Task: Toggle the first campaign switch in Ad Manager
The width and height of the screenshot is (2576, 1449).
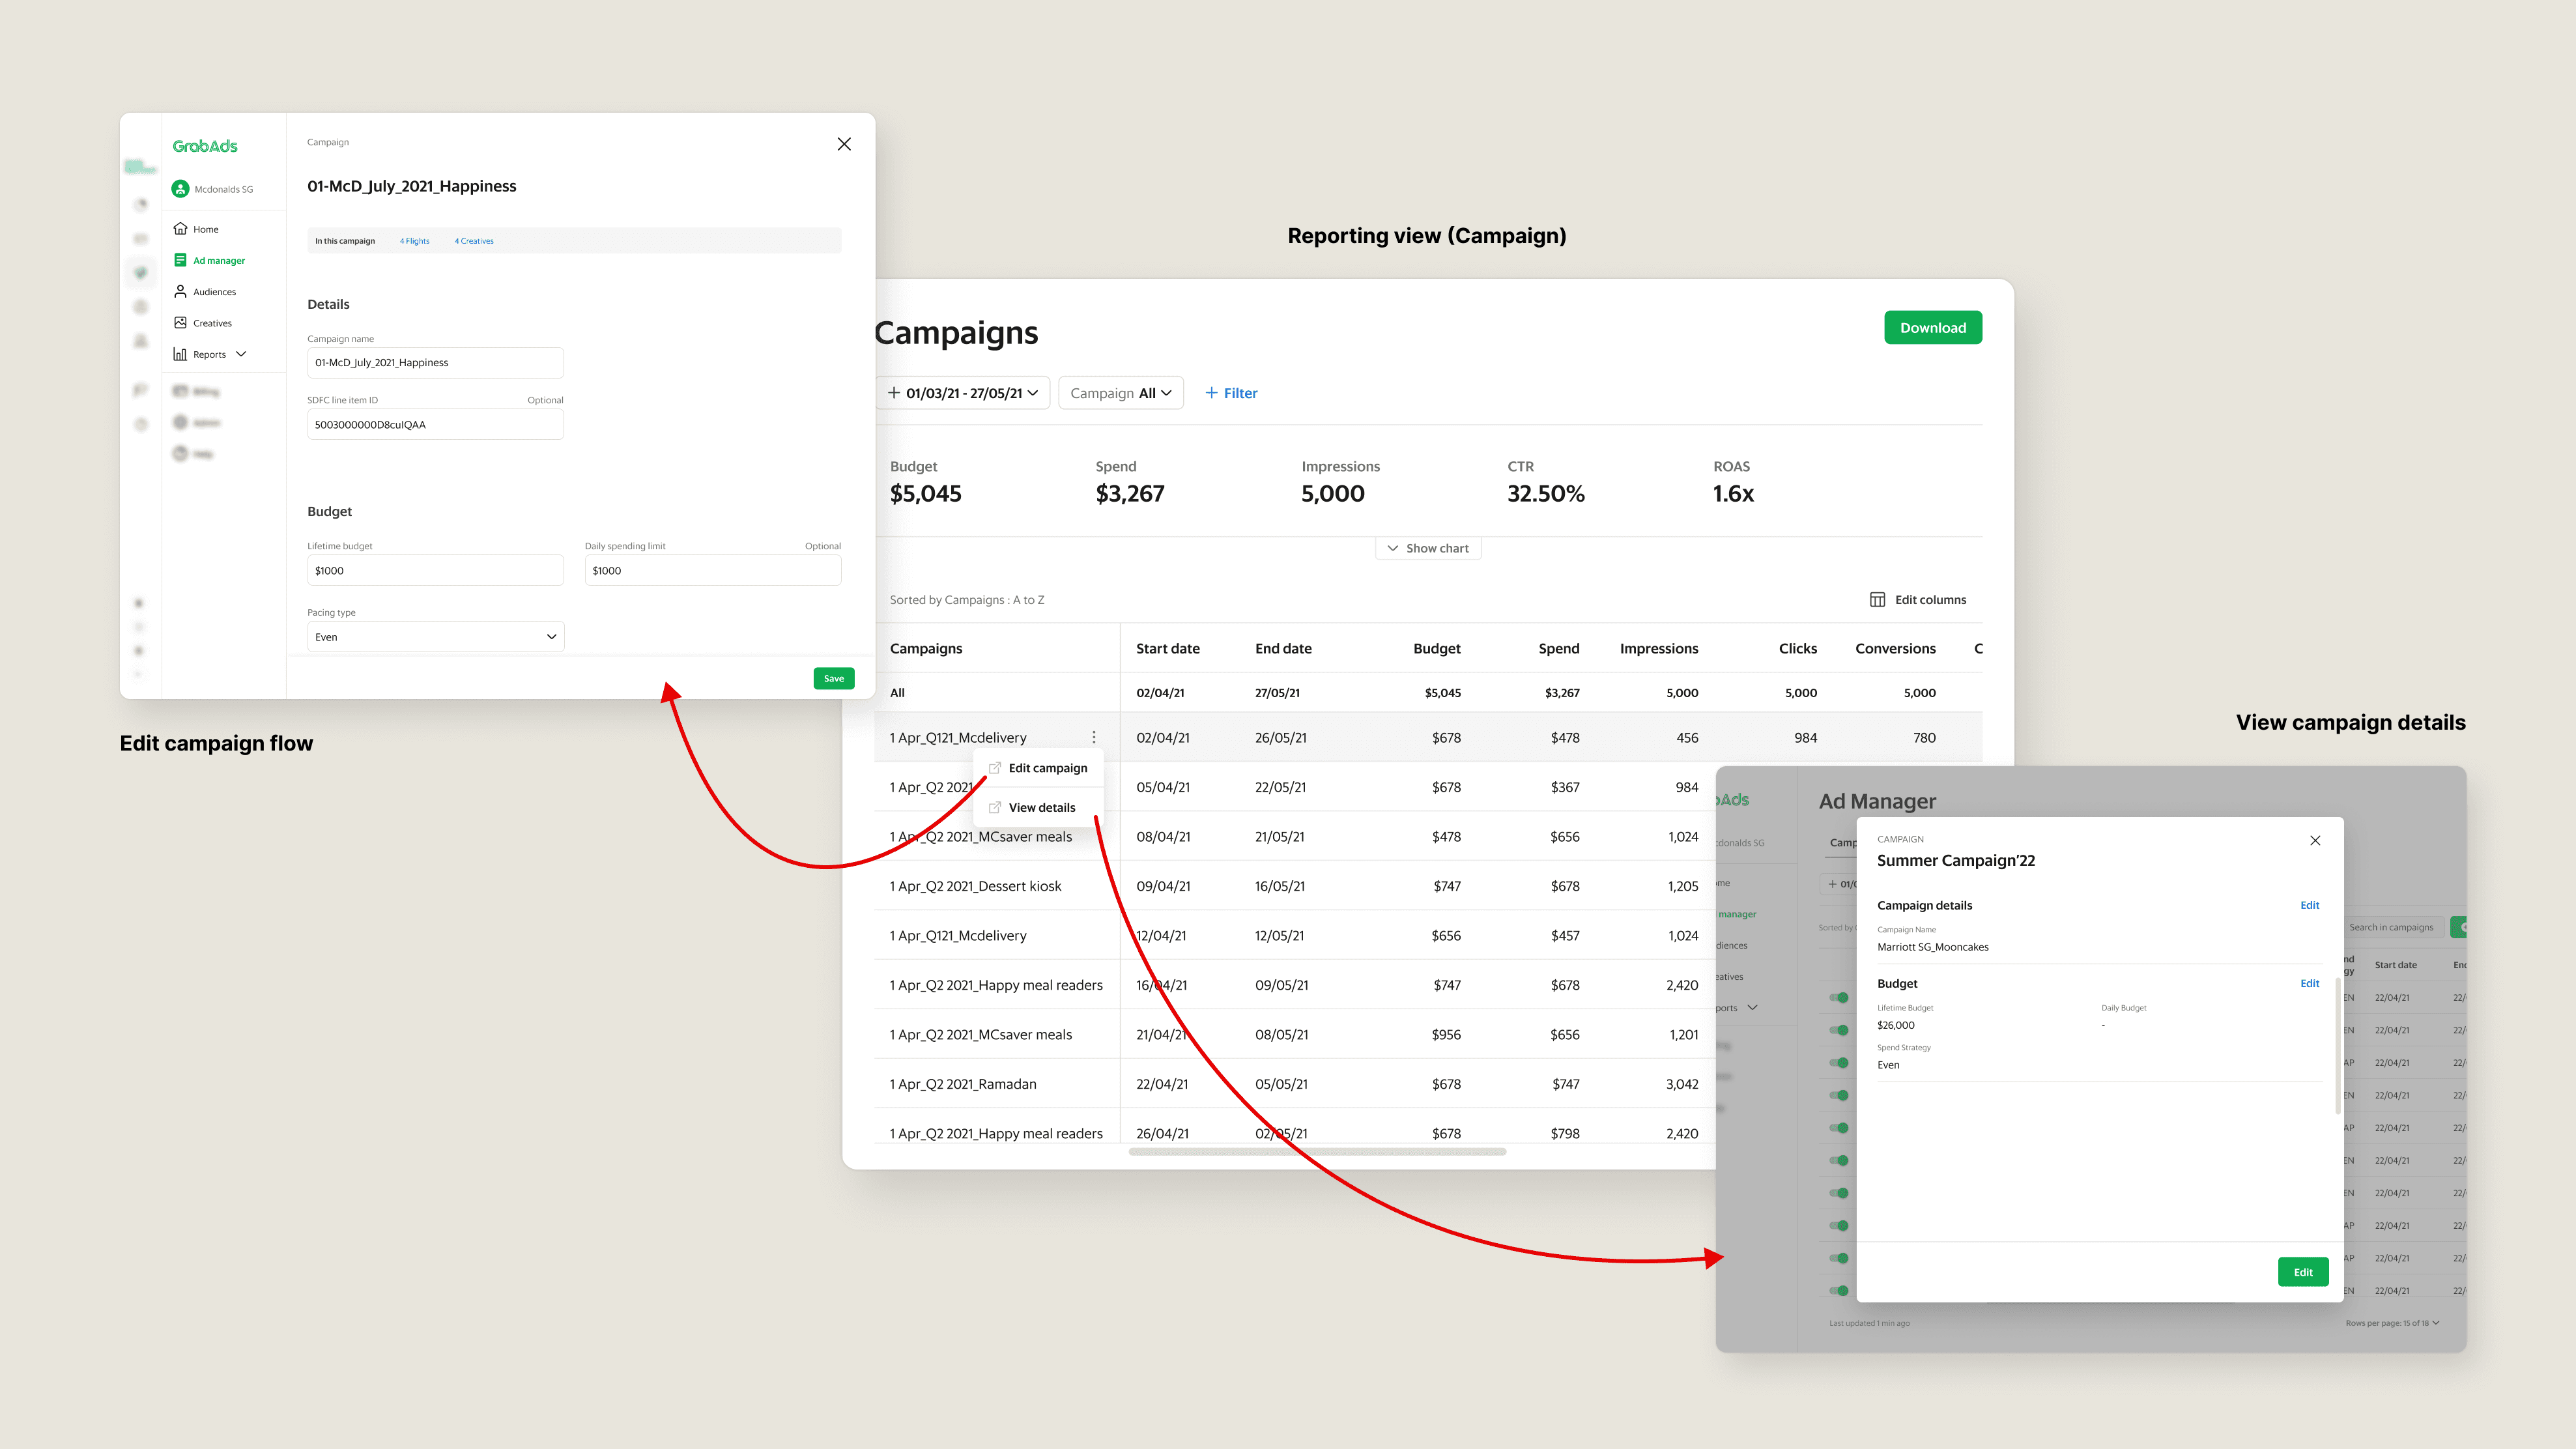Action: click(x=1839, y=998)
